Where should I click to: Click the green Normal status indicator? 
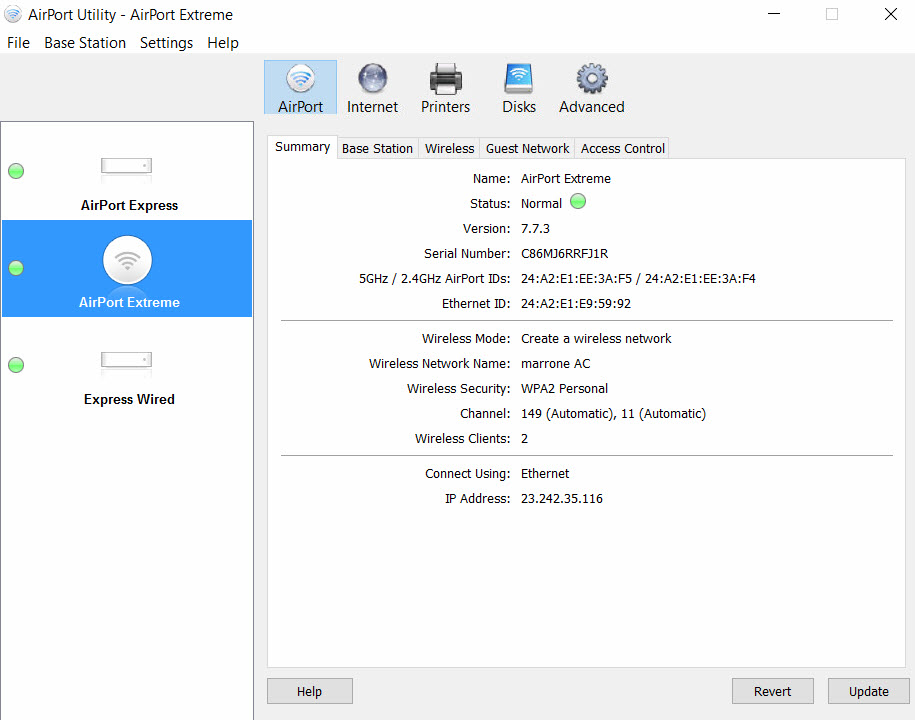(x=578, y=202)
